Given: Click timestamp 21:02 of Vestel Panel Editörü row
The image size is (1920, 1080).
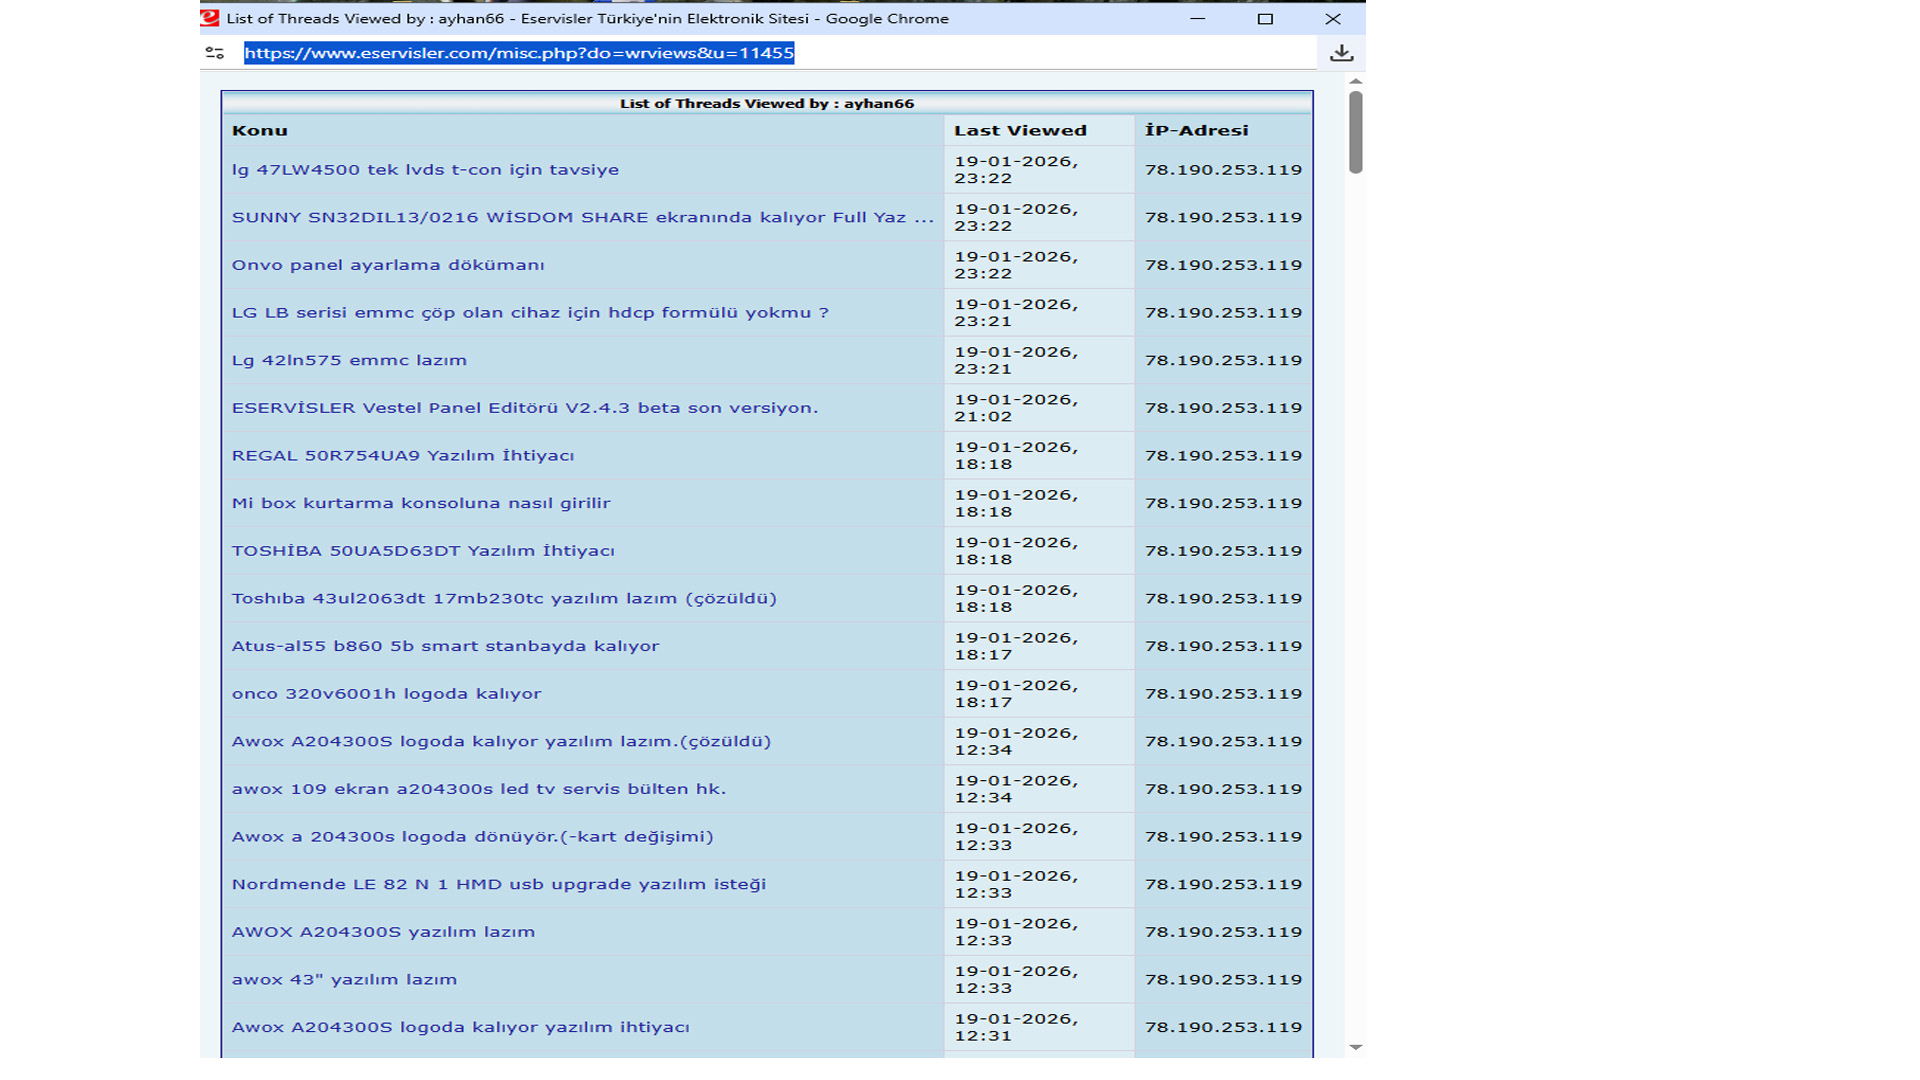Looking at the screenshot, I should coord(1016,408).
